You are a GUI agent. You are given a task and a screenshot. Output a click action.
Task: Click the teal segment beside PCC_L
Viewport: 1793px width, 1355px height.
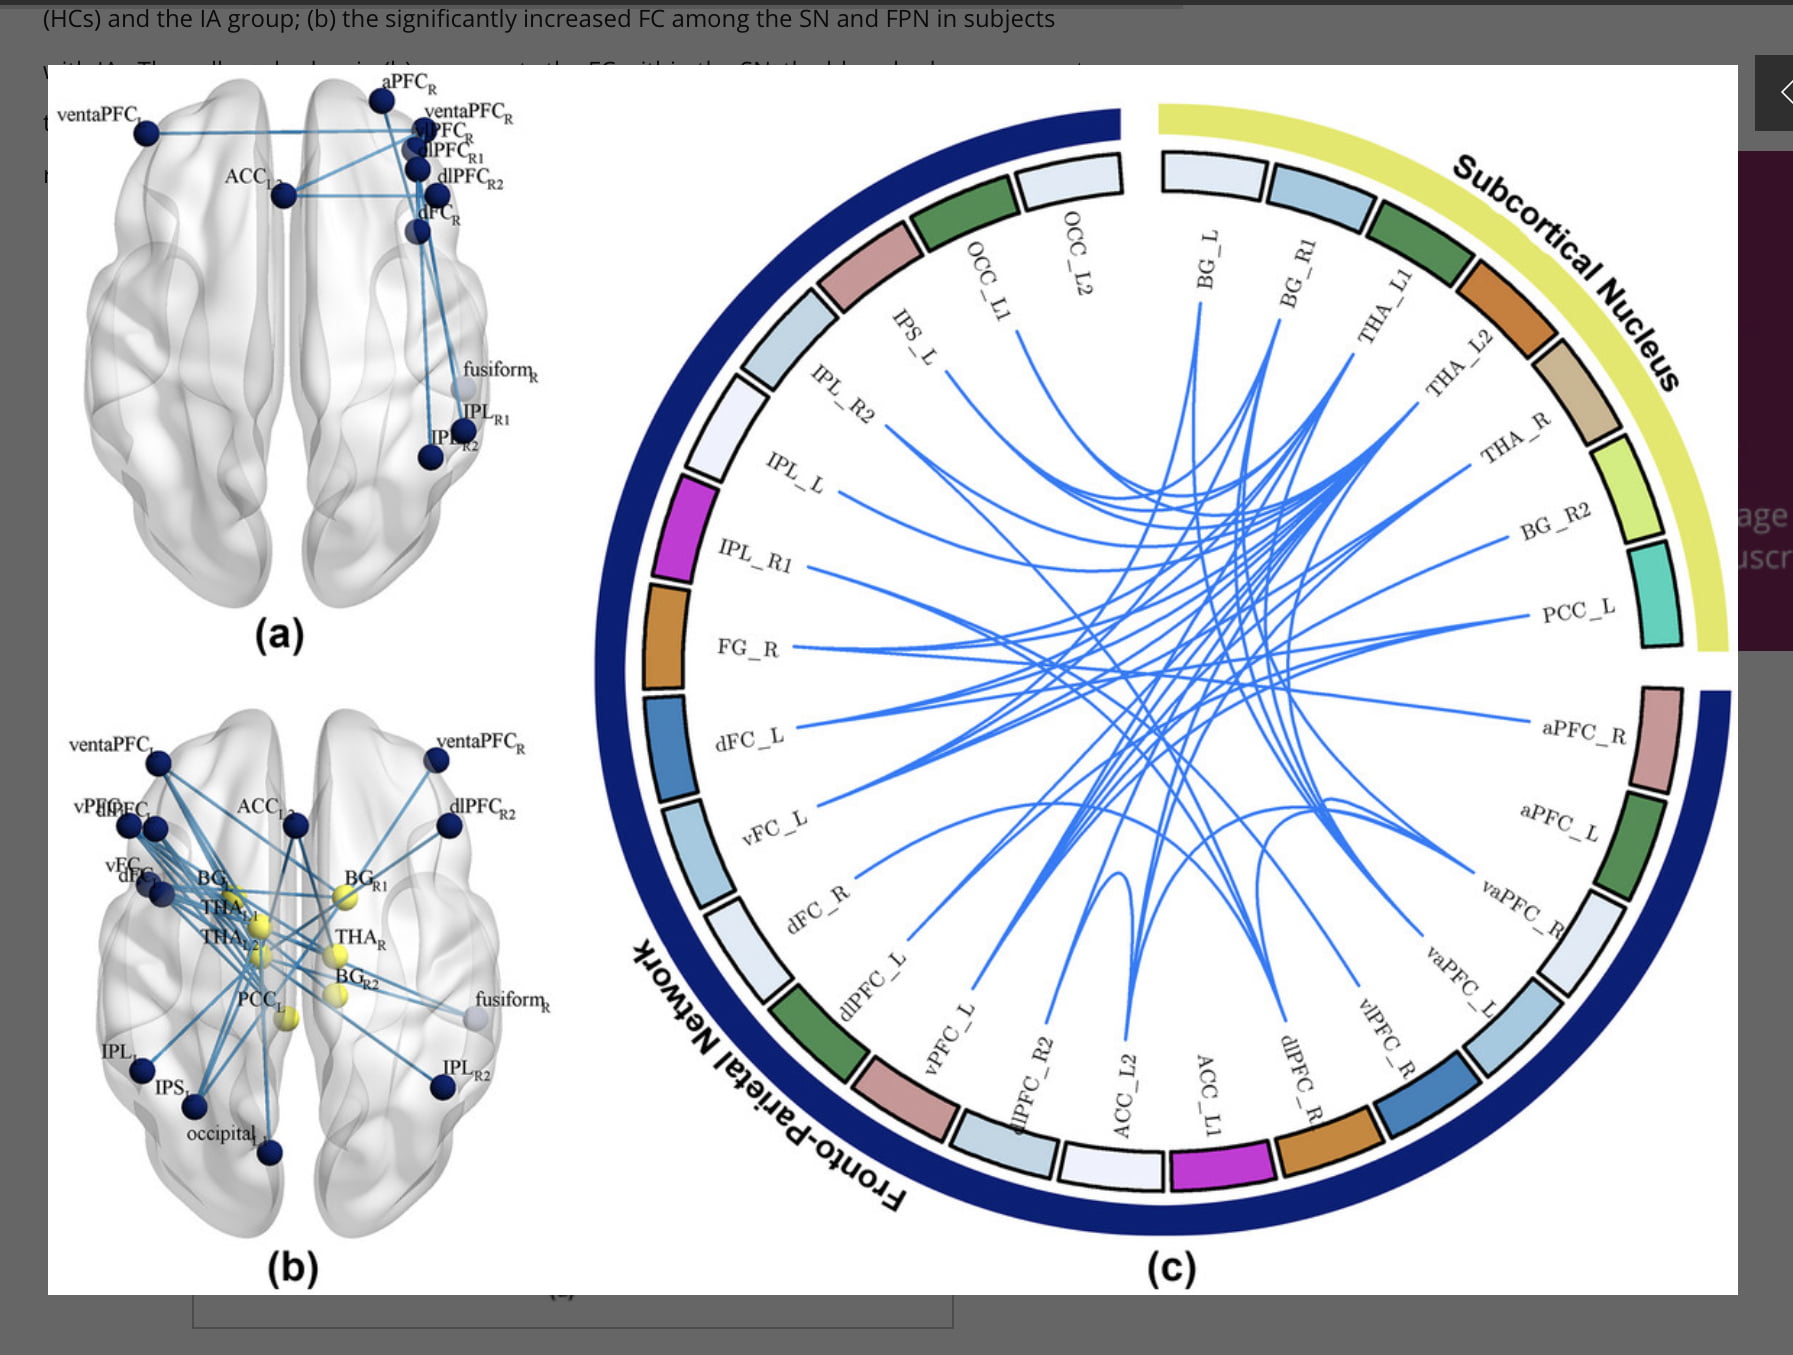(1655, 595)
